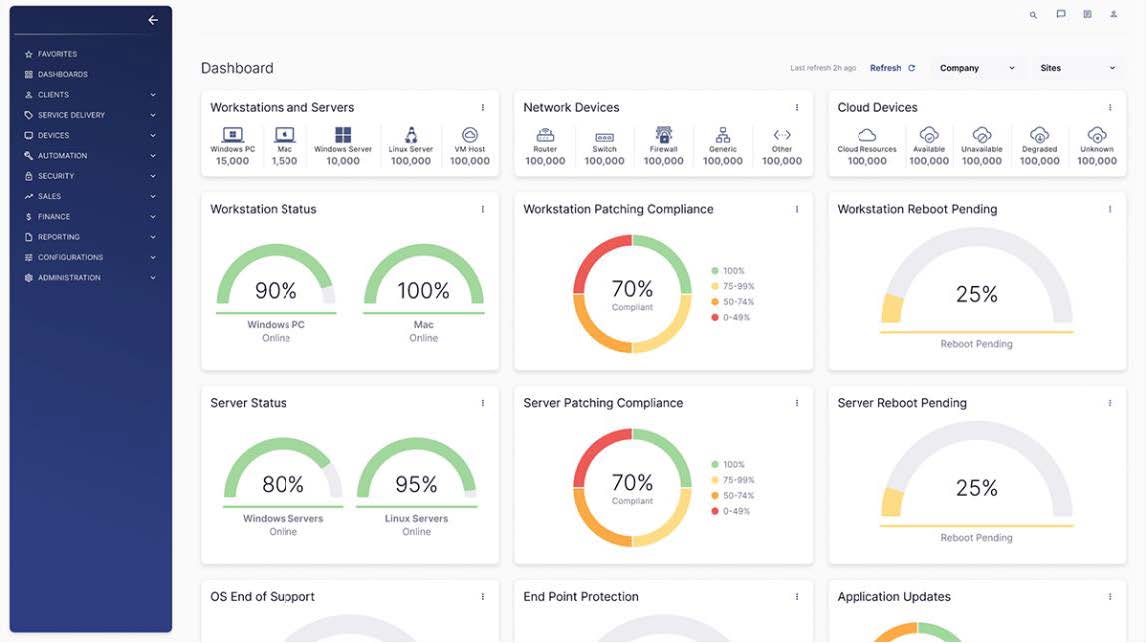
Task: Open Workstation Patching Compliance options menu
Action: coord(797,209)
